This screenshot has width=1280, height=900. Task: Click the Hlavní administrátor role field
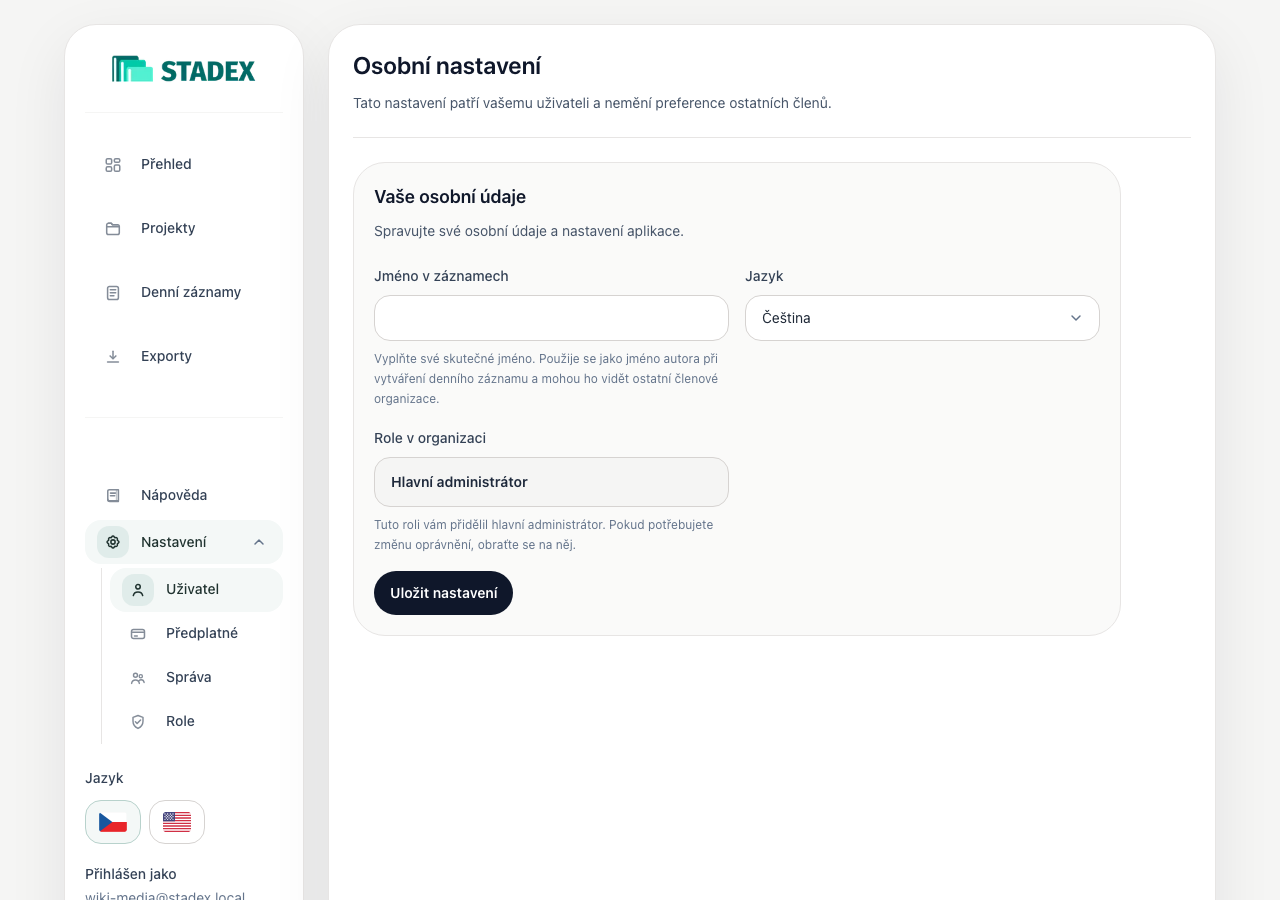pos(551,482)
